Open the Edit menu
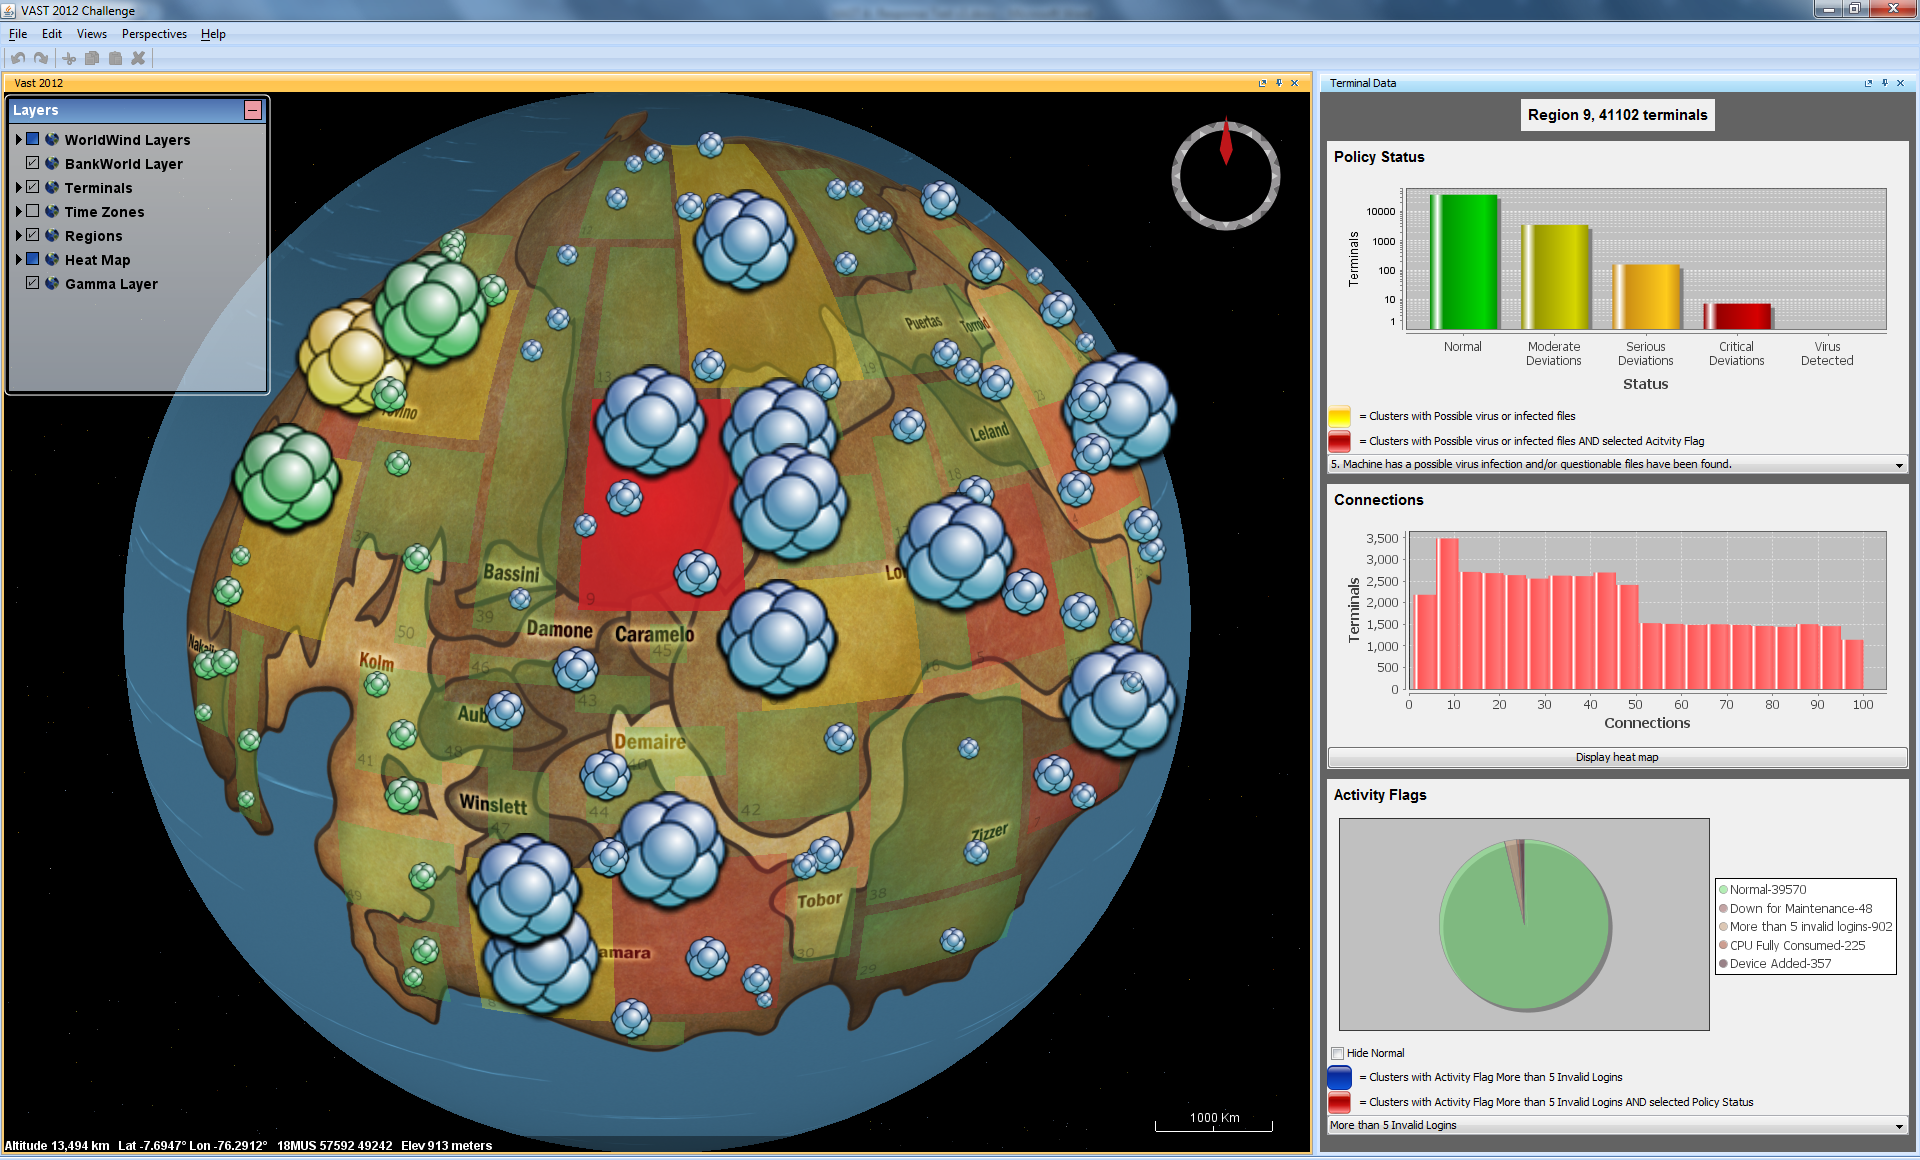Screen dimensions: 1920x1160 pyautogui.click(x=52, y=34)
